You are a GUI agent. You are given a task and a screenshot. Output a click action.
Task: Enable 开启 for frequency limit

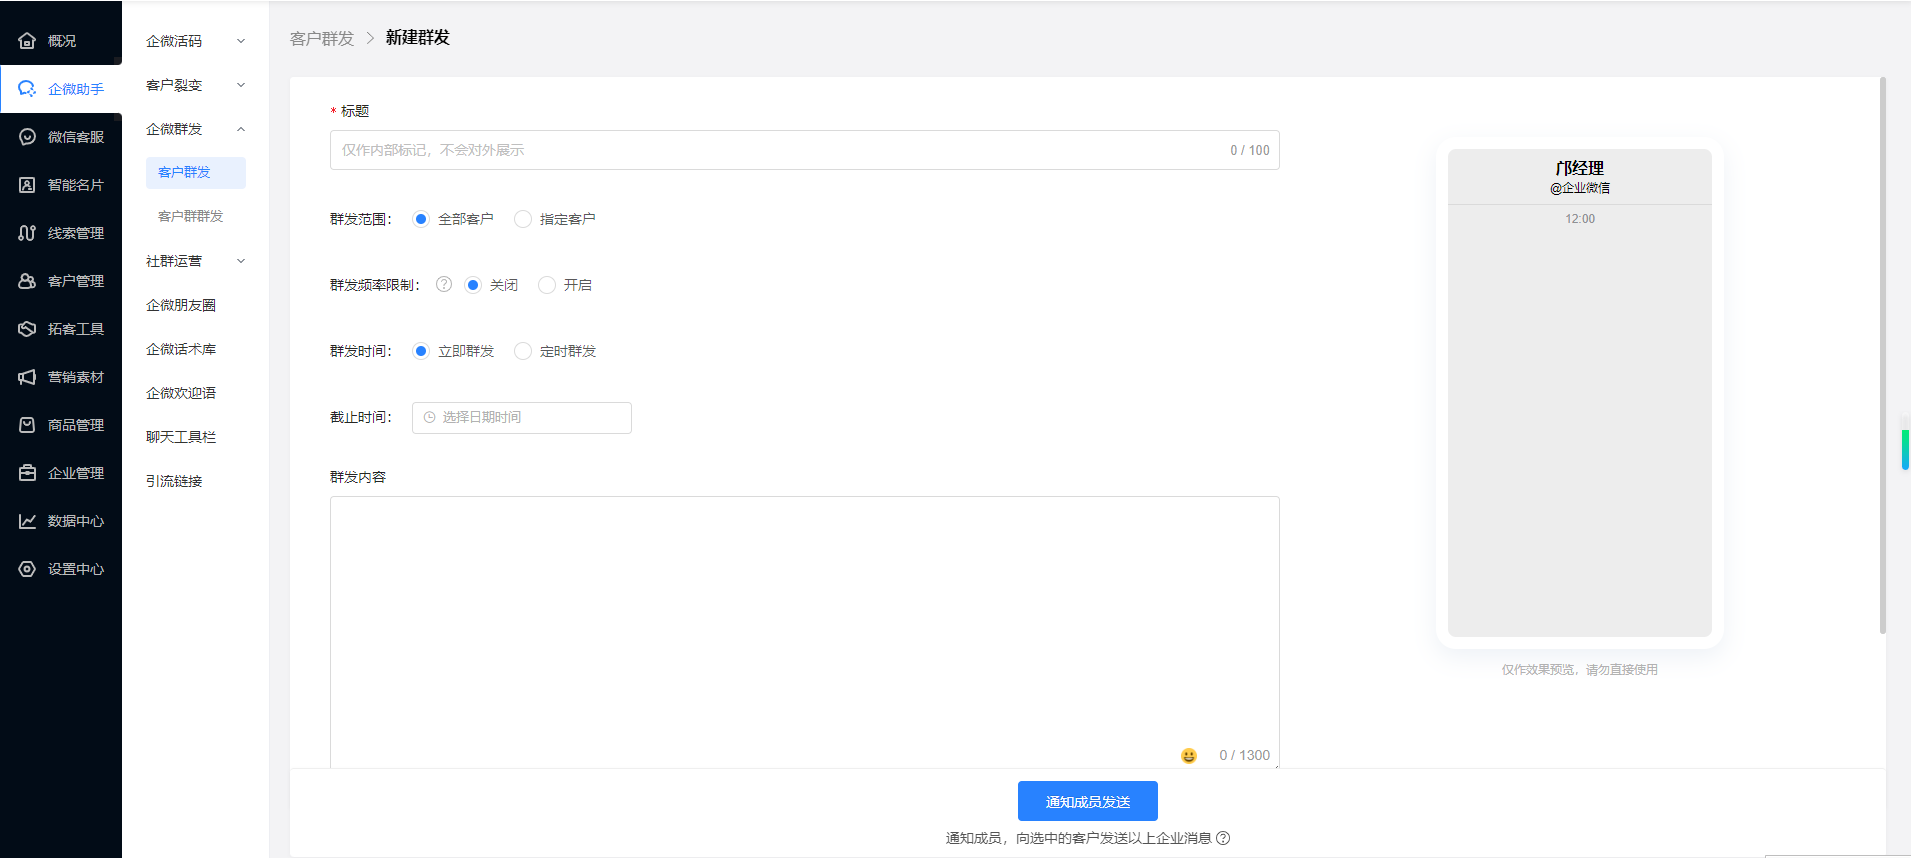547,285
